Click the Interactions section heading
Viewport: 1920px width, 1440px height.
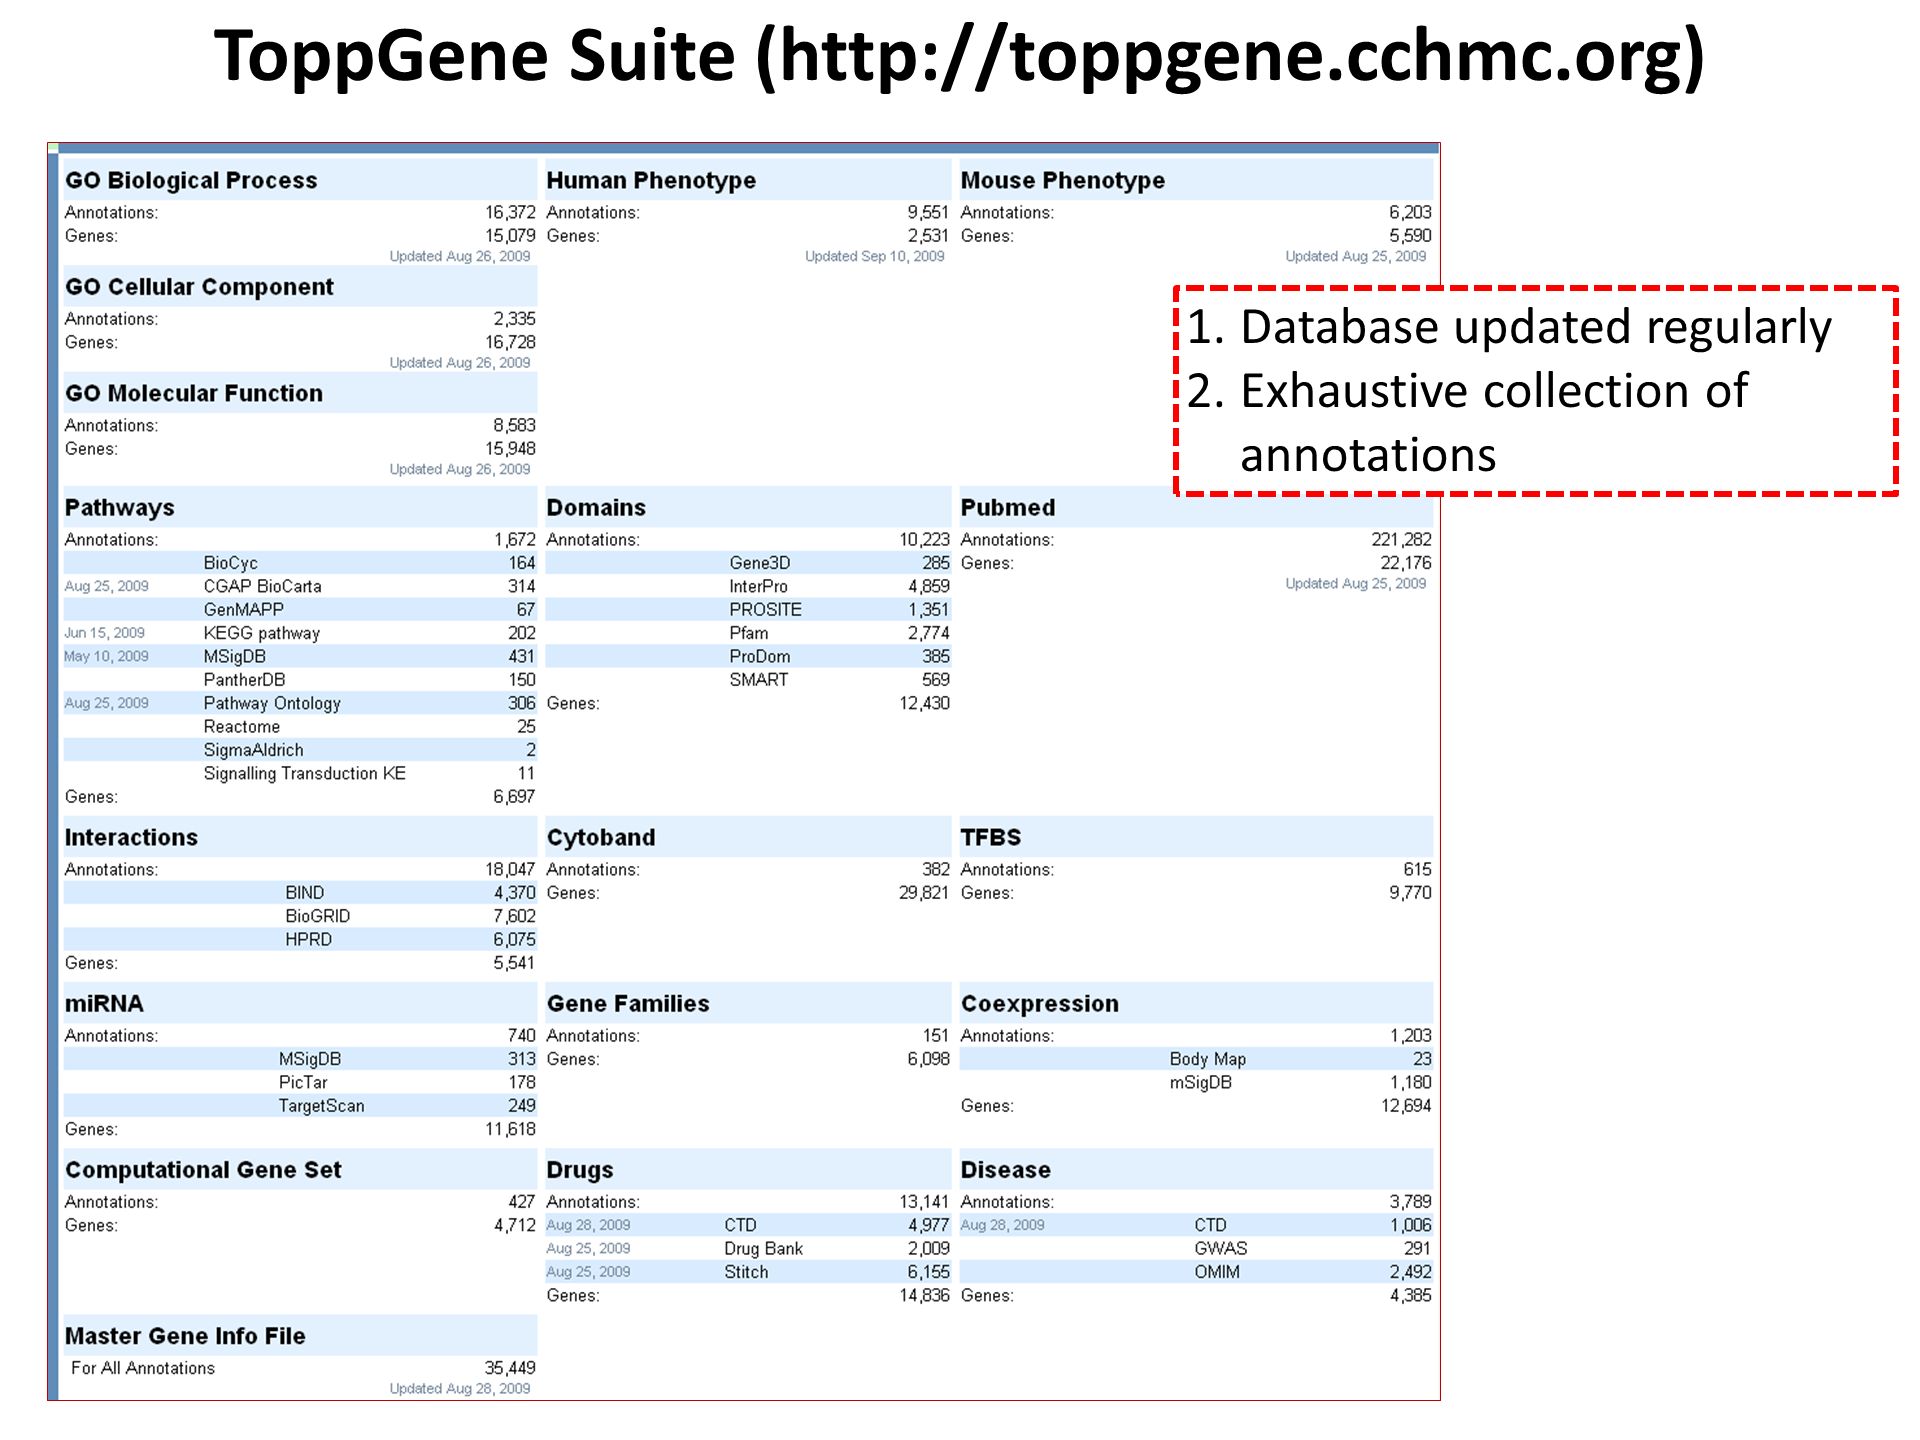point(131,837)
